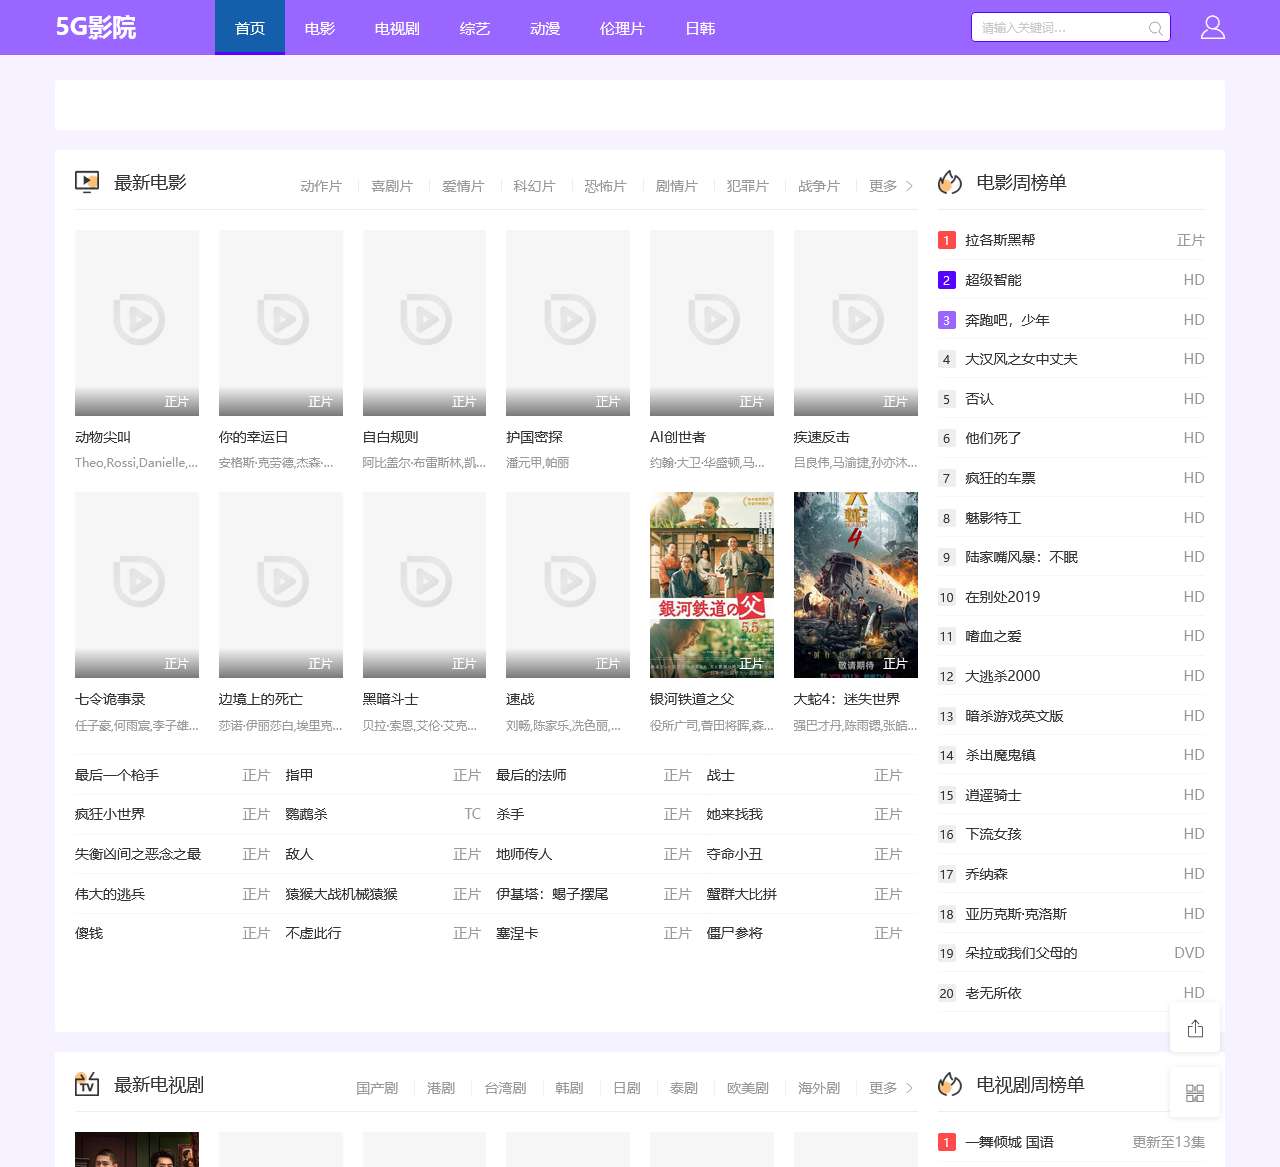Click the 电视剧周榜单 flame icon
Viewport: 1280px width, 1167px height.
pos(949,1084)
